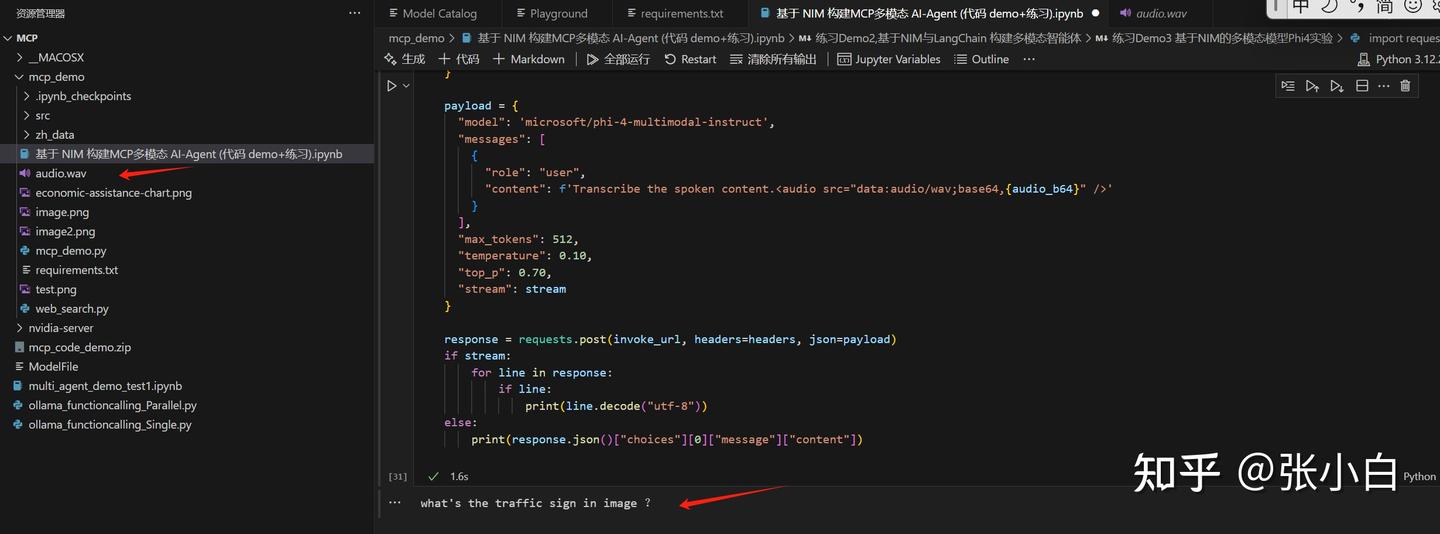This screenshot has width=1440, height=534.
Task: Click IME emoji smiley icon
Action: 1413,7
